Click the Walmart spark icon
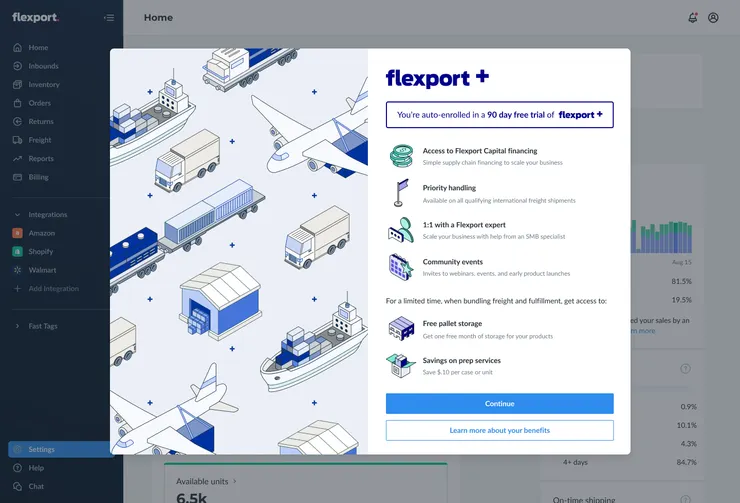 point(17,270)
